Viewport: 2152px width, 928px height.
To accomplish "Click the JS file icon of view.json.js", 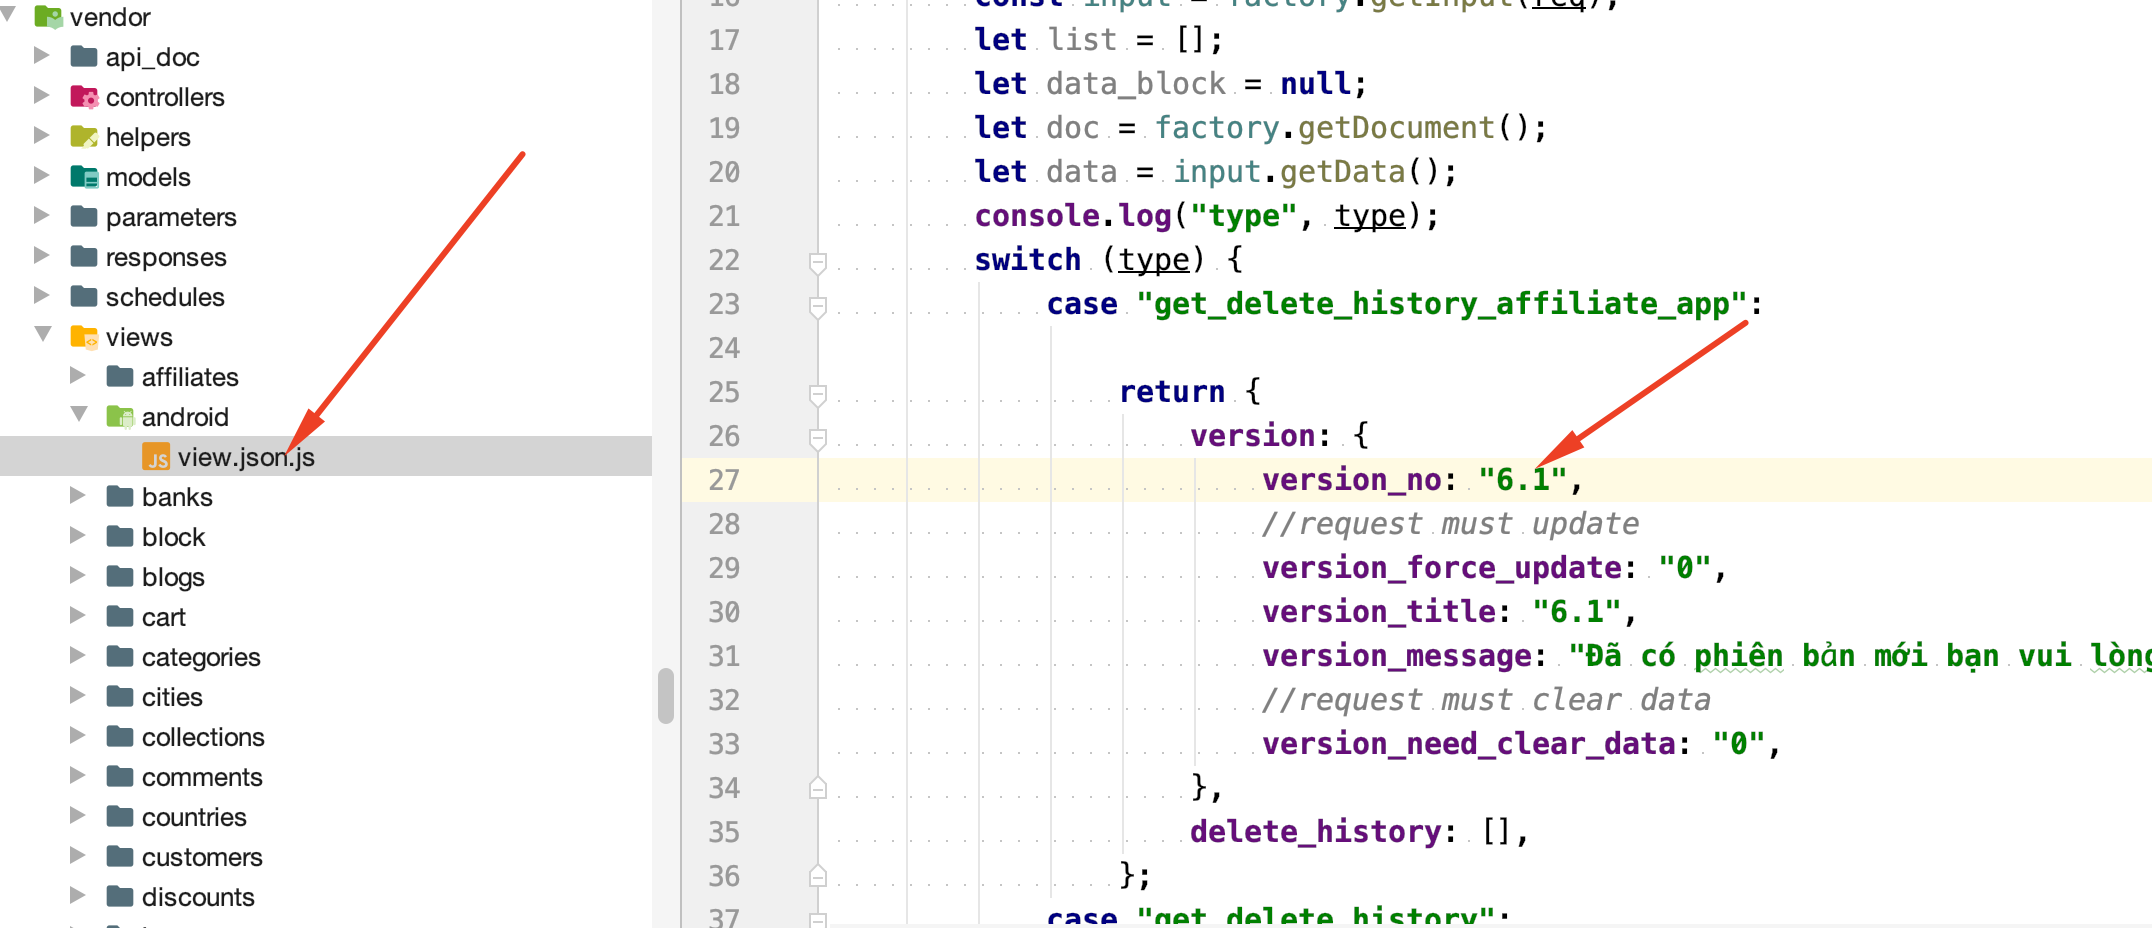I will (x=156, y=457).
